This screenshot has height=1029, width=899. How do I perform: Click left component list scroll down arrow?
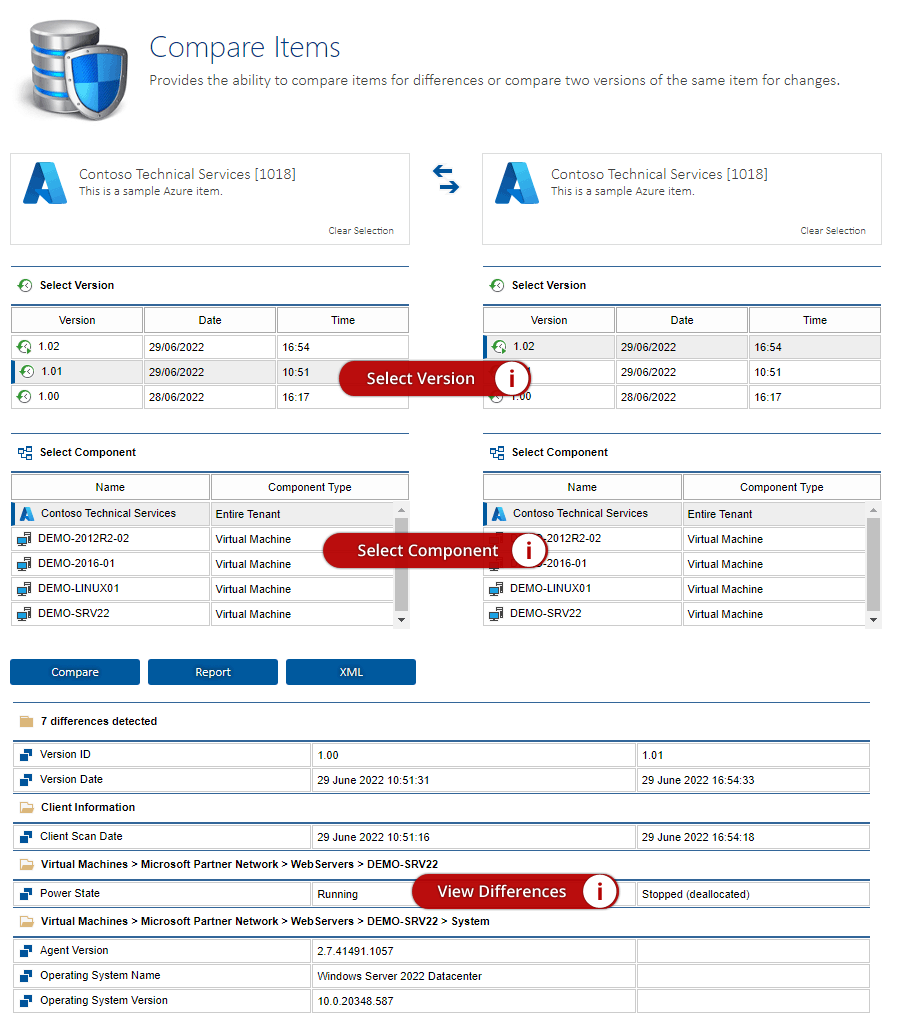coord(402,620)
